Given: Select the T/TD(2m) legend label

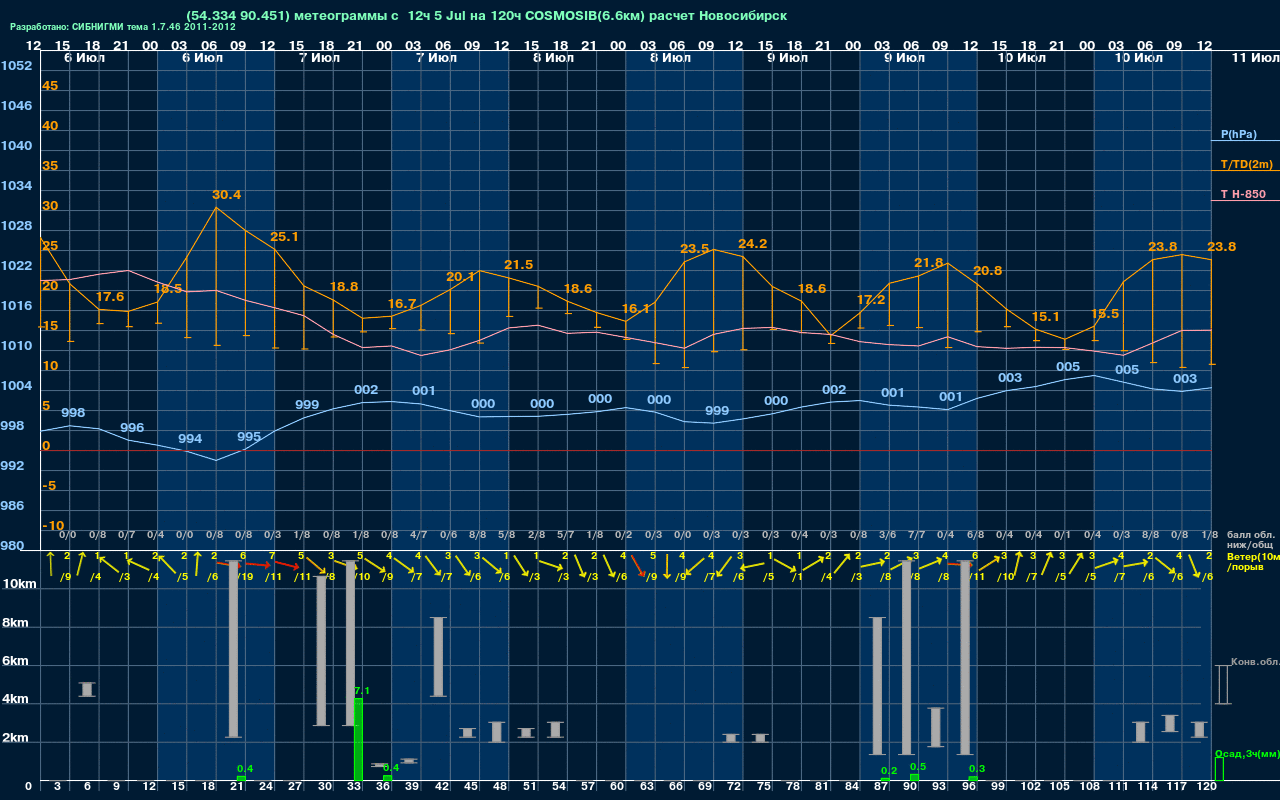Looking at the screenshot, I should (x=1247, y=164).
